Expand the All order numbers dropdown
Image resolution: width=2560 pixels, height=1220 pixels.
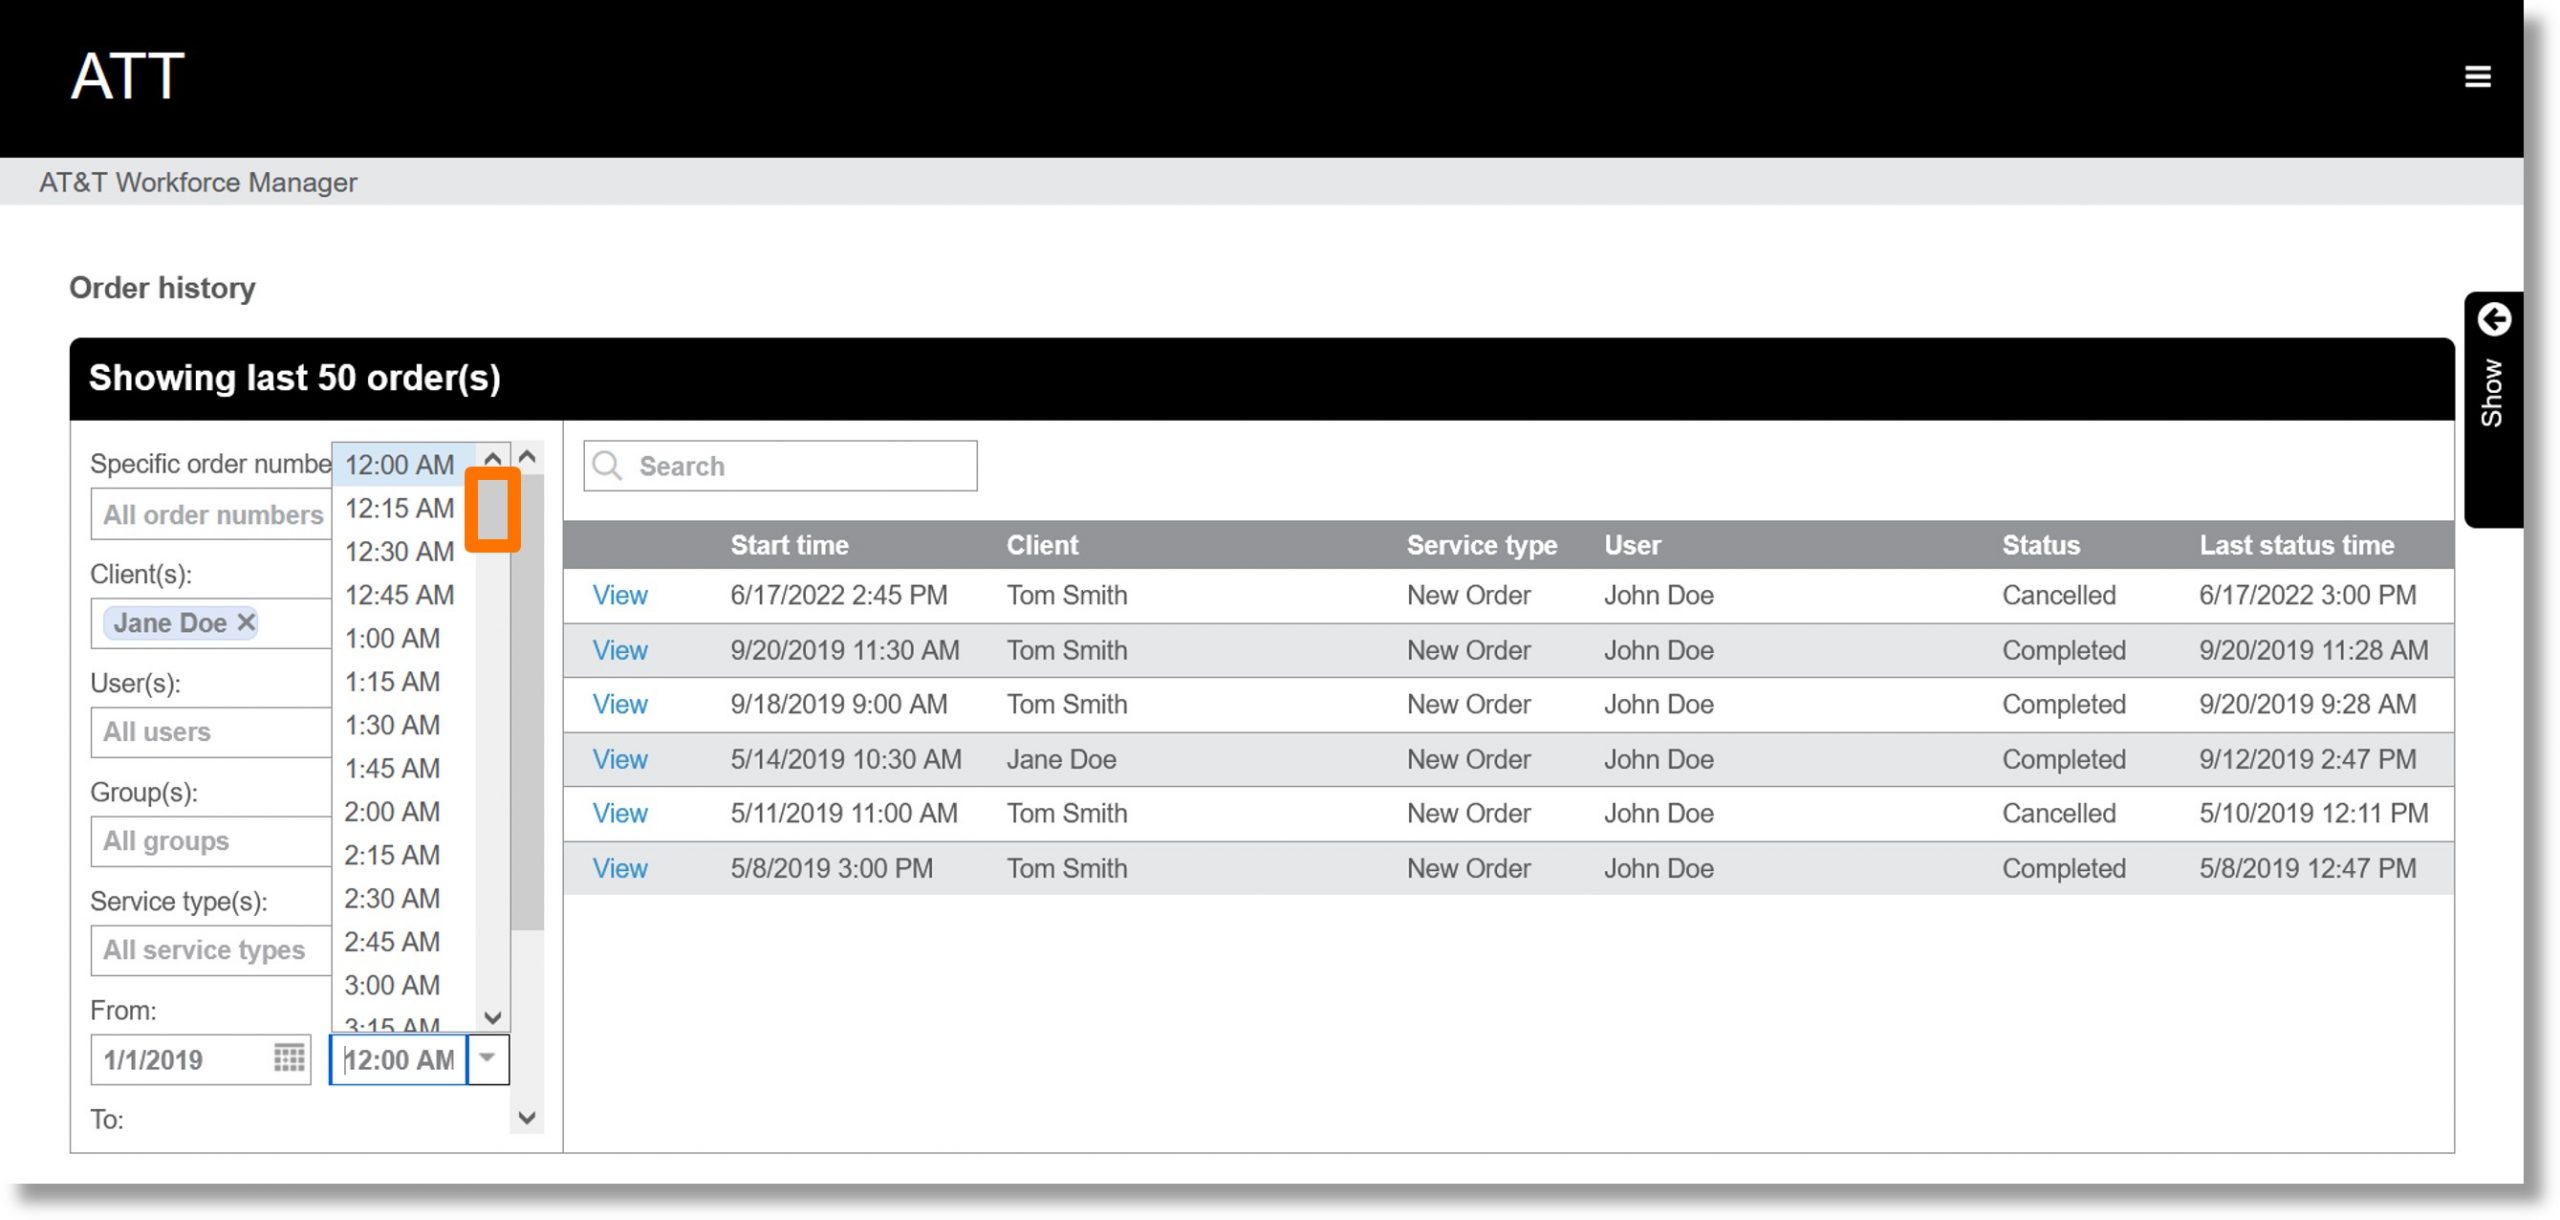[x=211, y=513]
